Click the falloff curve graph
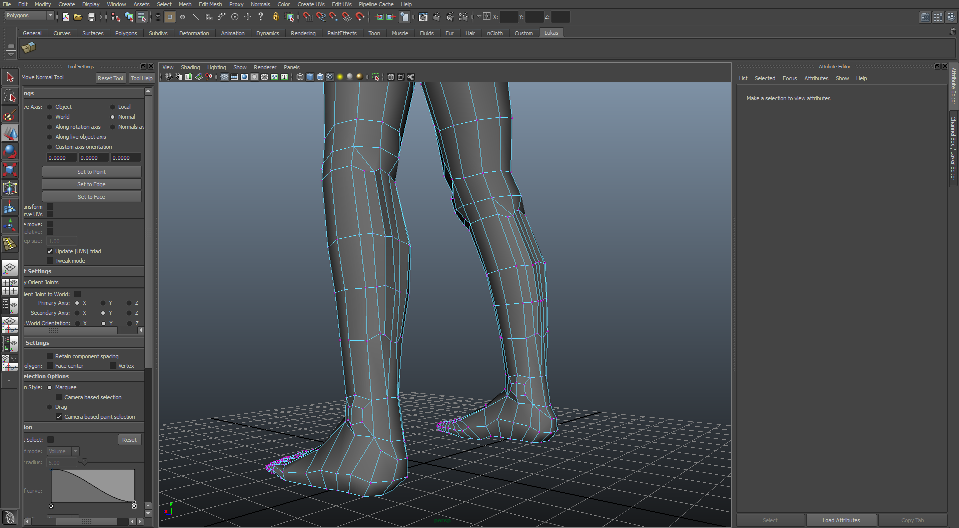959x528 pixels. (92, 486)
